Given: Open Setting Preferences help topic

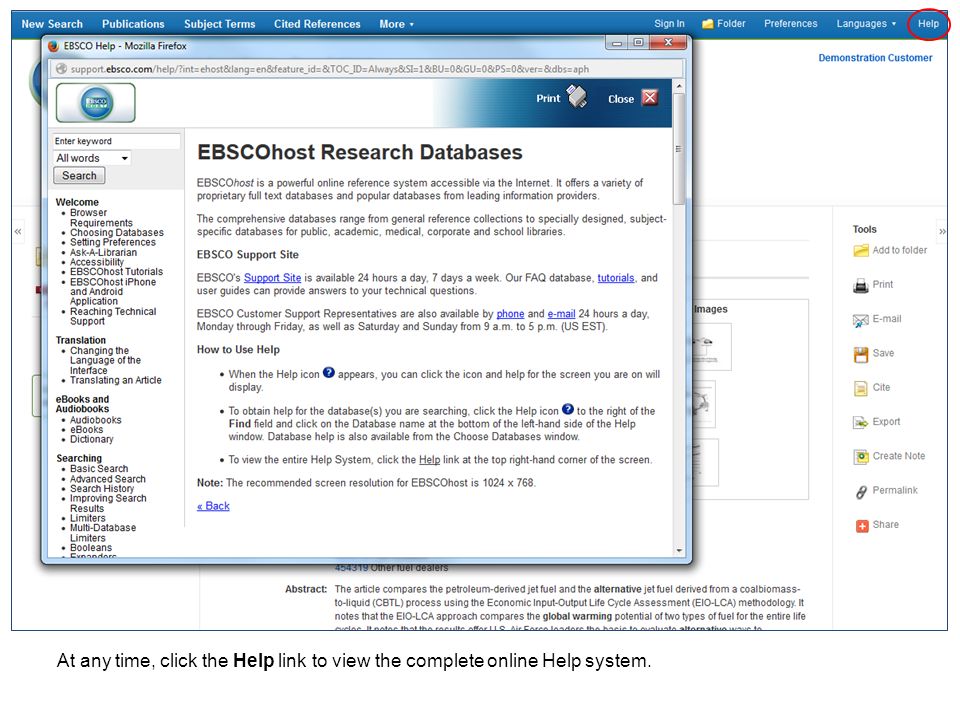Looking at the screenshot, I should (x=113, y=242).
